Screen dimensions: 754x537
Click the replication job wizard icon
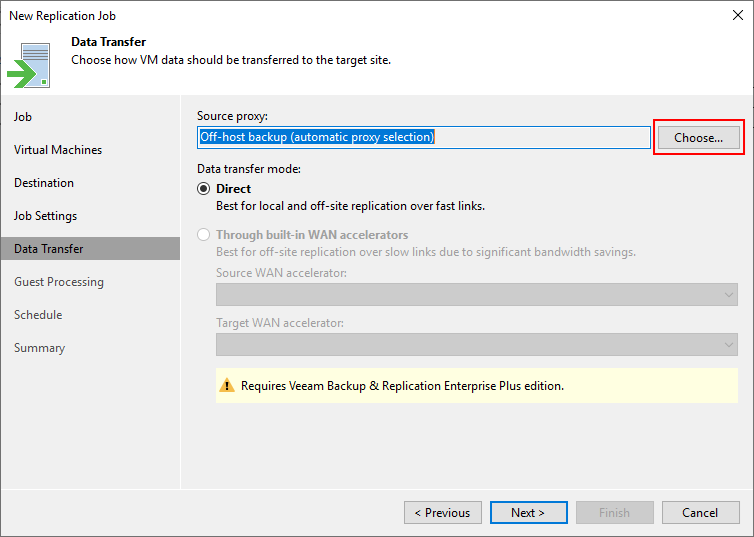(28, 65)
